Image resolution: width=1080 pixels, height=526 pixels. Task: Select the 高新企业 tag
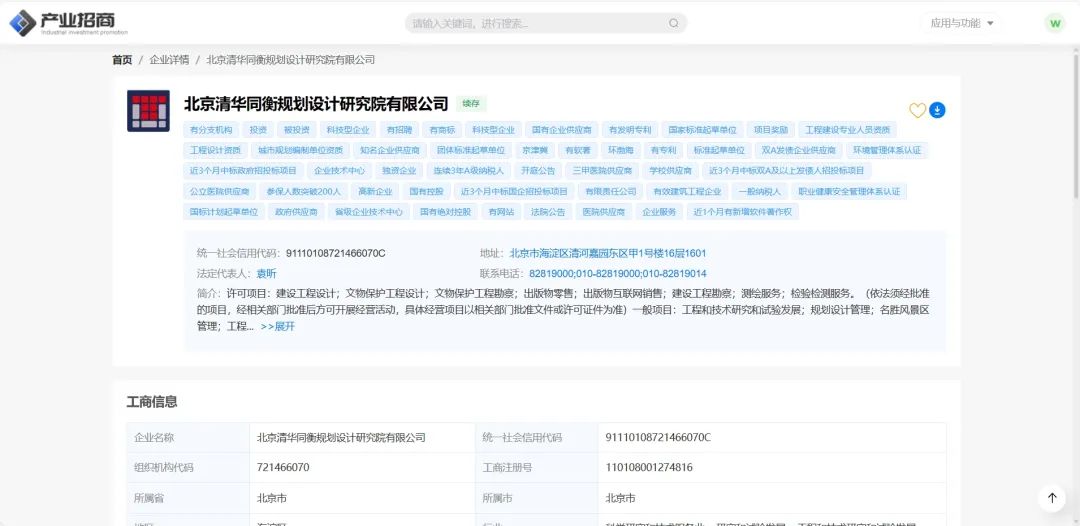[375, 191]
